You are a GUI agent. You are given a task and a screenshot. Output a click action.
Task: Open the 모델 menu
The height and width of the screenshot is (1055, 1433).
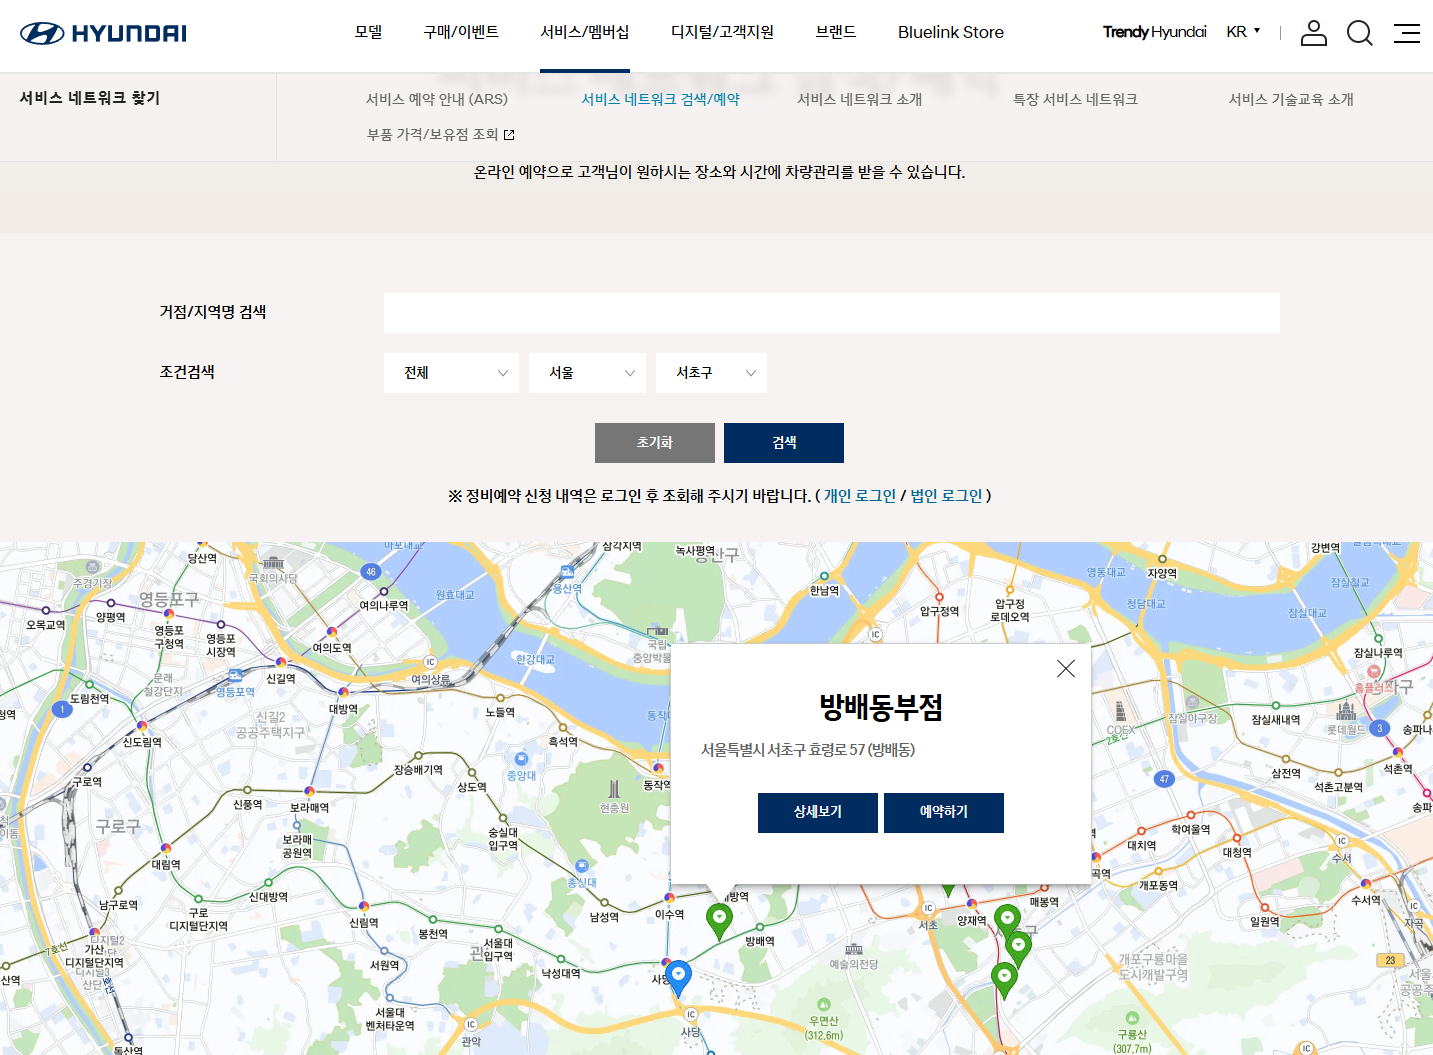(368, 32)
